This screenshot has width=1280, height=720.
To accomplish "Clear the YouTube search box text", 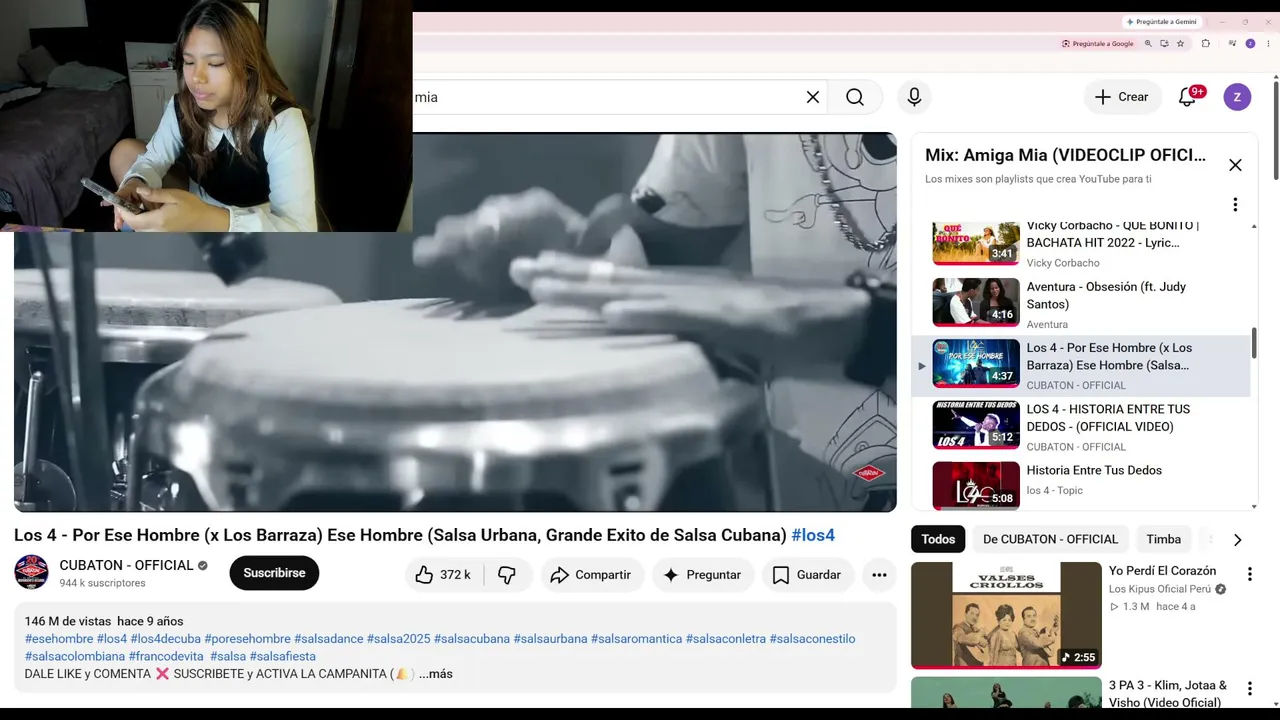I will (x=813, y=97).
